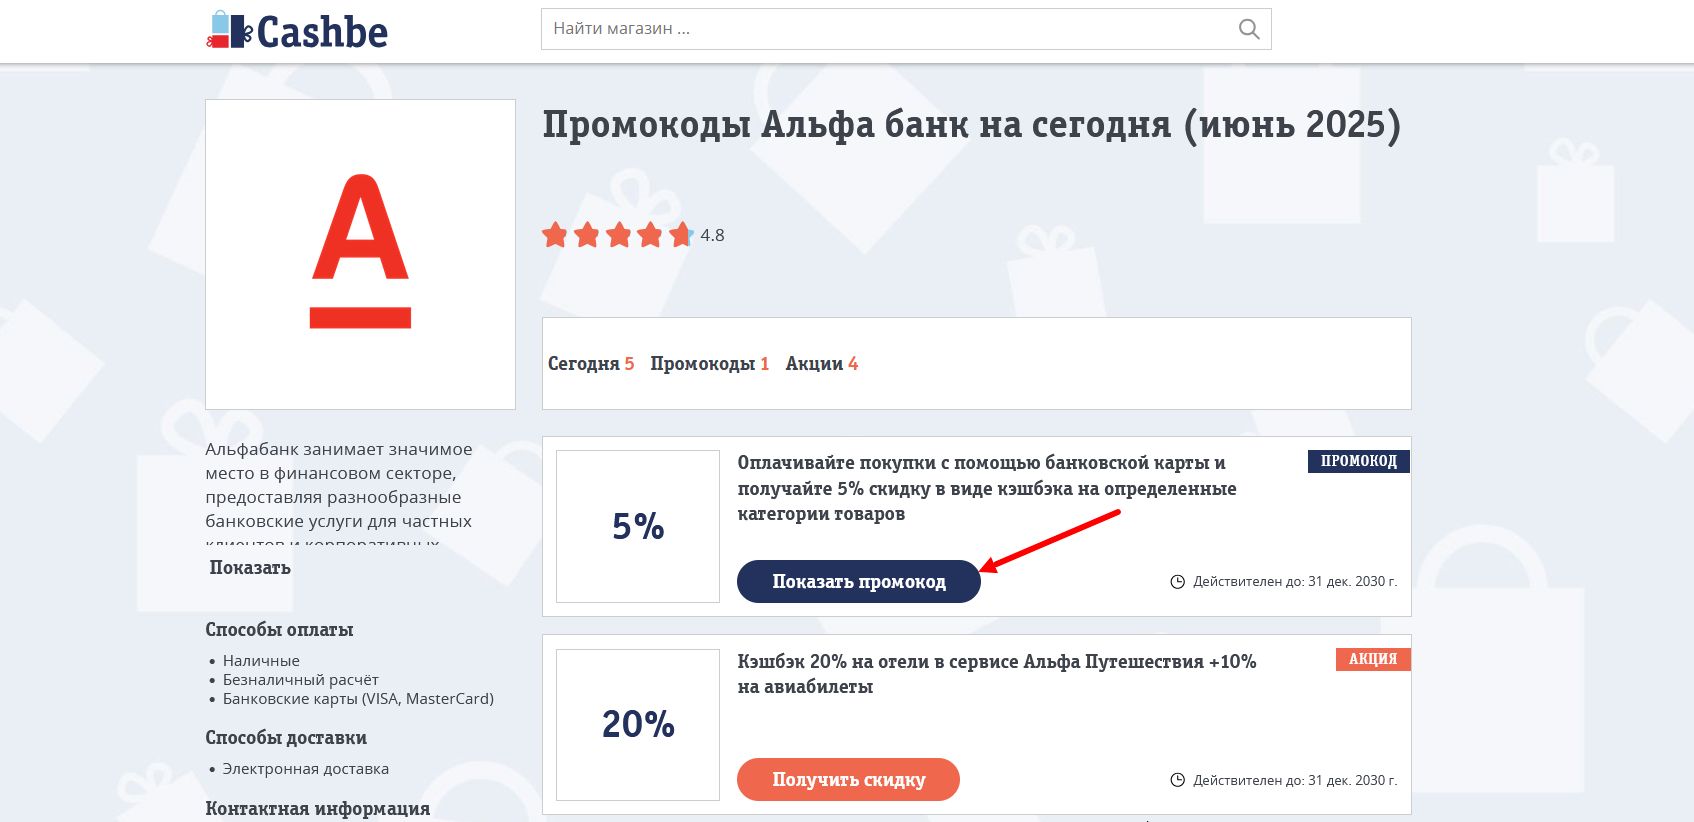Click expiry text on the 5% promo card
The width and height of the screenshot is (1694, 822).
(x=1295, y=582)
